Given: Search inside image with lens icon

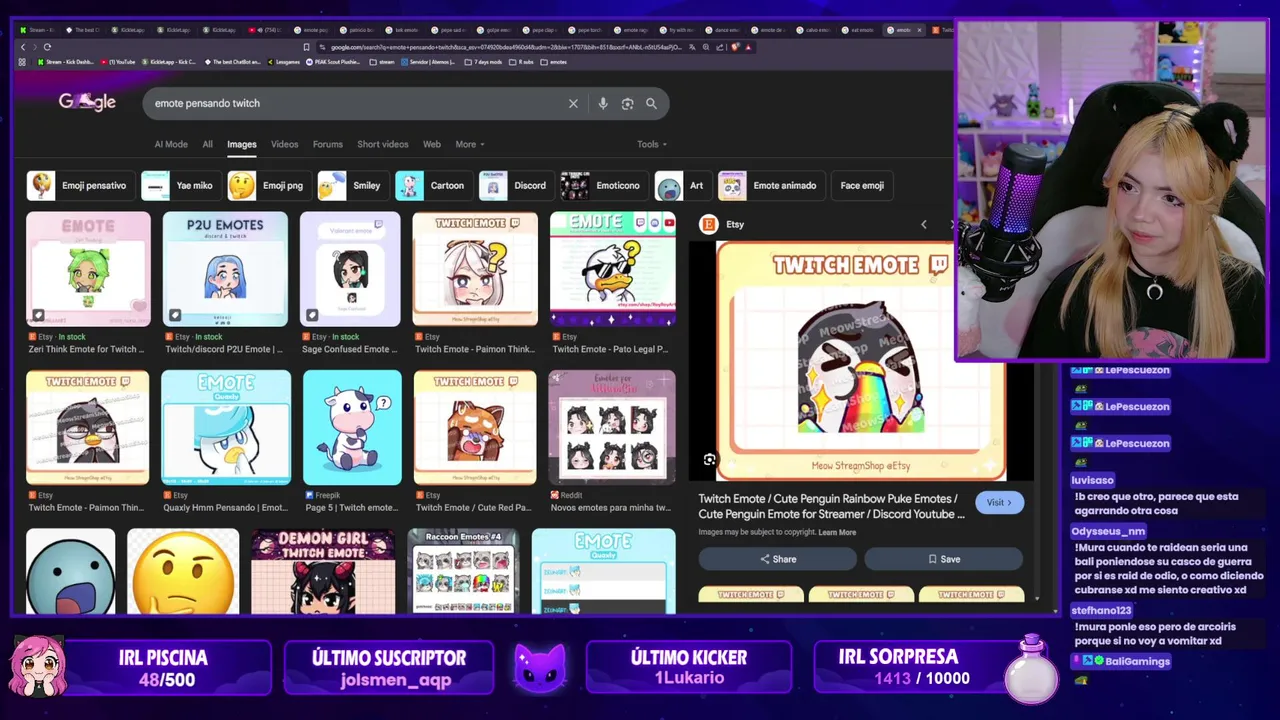Looking at the screenshot, I should pyautogui.click(x=709, y=459).
